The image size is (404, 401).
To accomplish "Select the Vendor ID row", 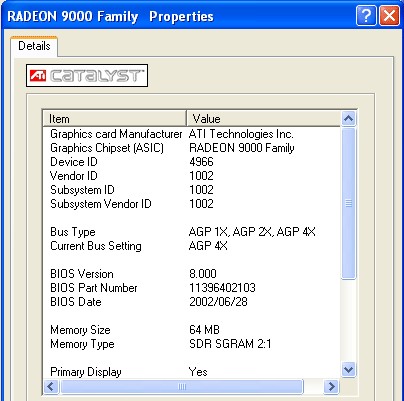I will 192,176.
